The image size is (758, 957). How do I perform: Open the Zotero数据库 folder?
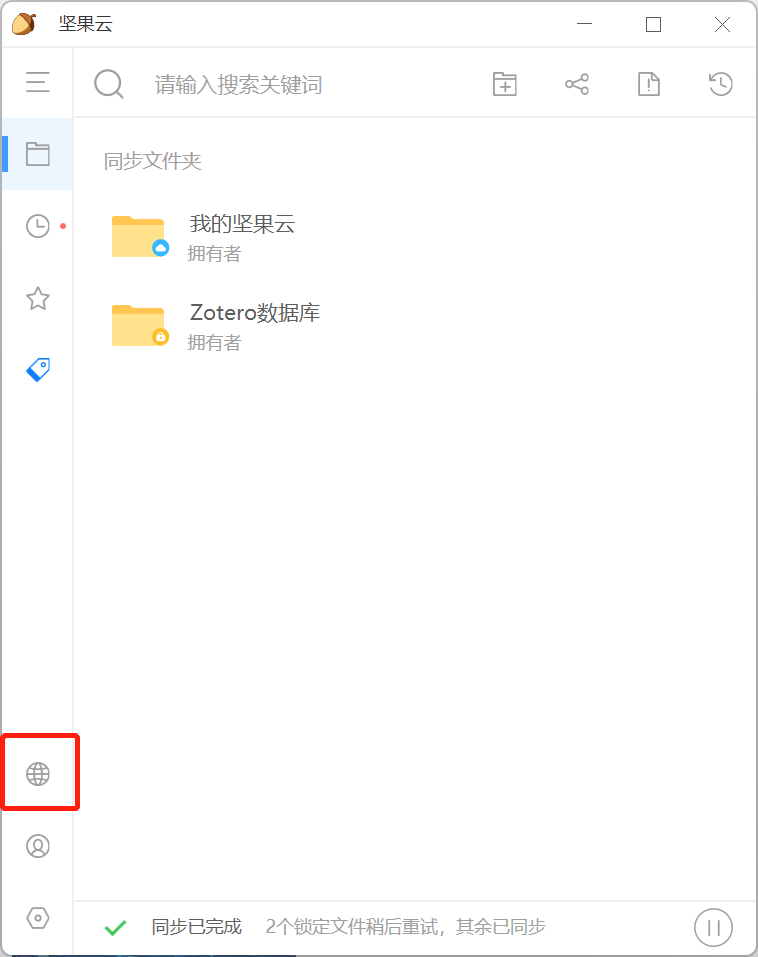[x=254, y=326]
